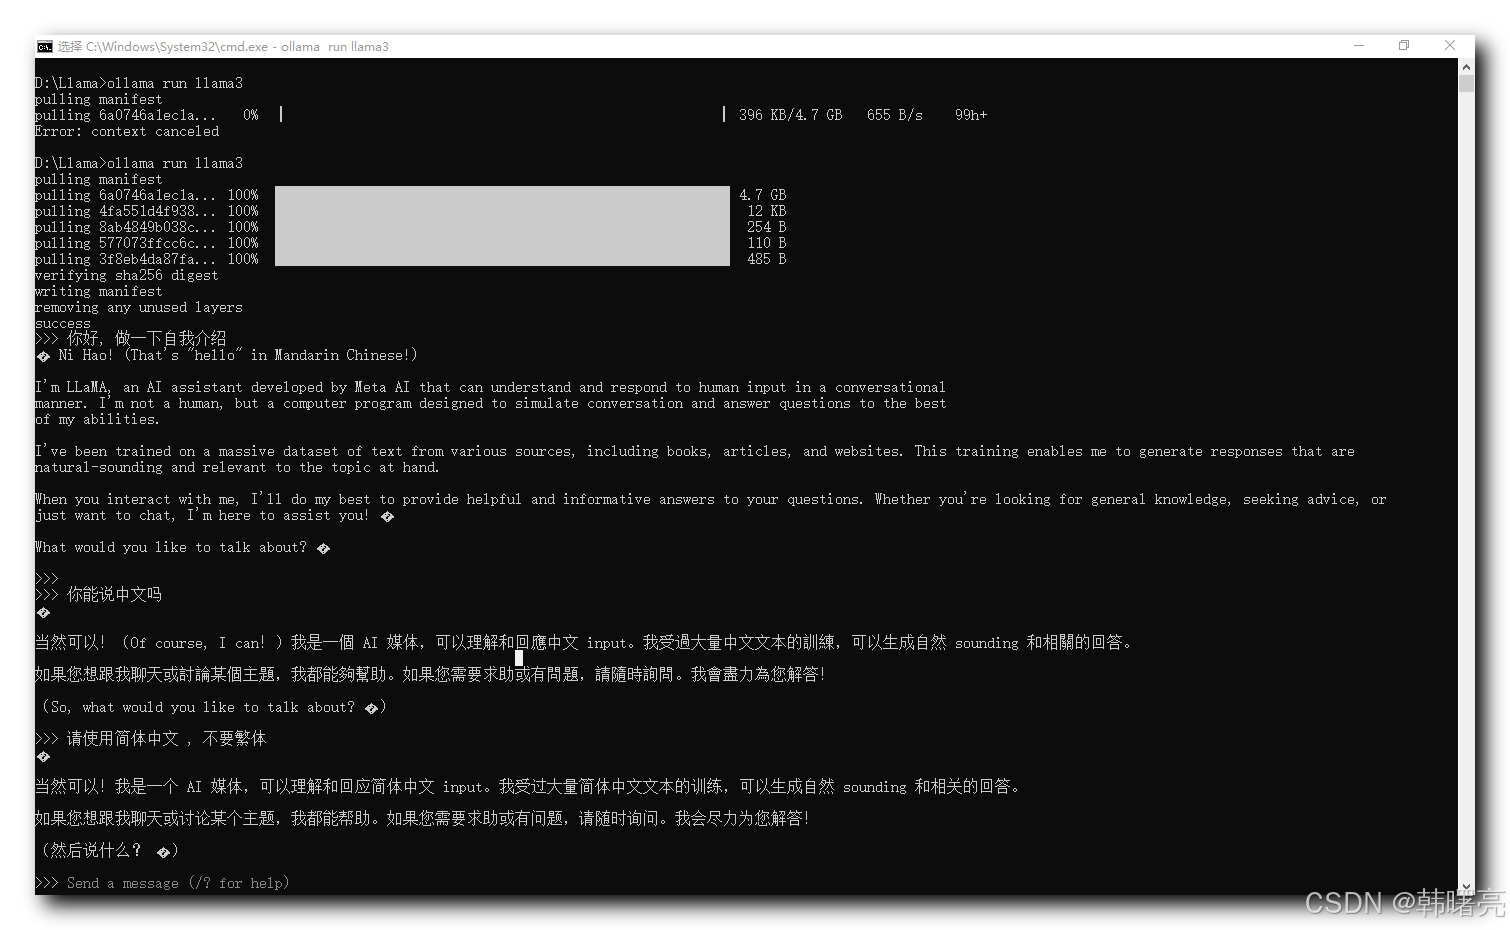1510x930 pixels.
Task: Click 'What would you like to talk about?' line
Action: [182, 547]
